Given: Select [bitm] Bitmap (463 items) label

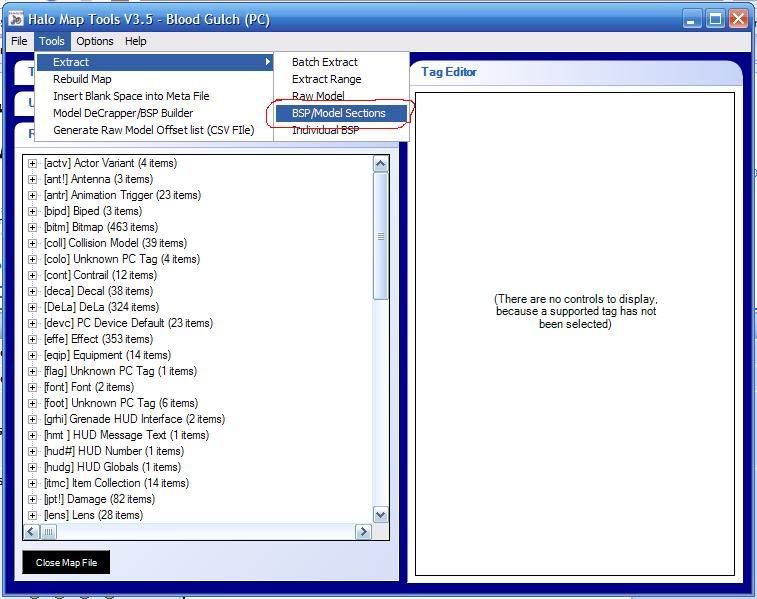Looking at the screenshot, I should tap(101, 227).
